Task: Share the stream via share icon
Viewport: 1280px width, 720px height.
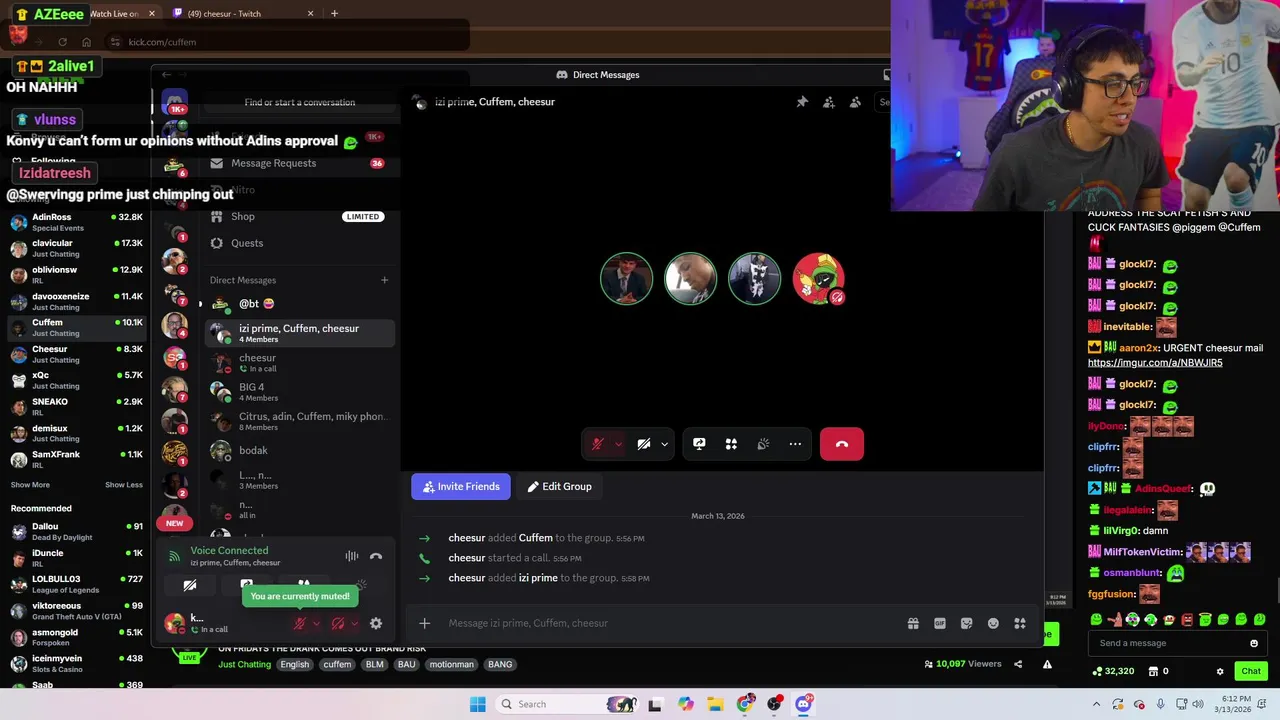Action: coord(1018,664)
